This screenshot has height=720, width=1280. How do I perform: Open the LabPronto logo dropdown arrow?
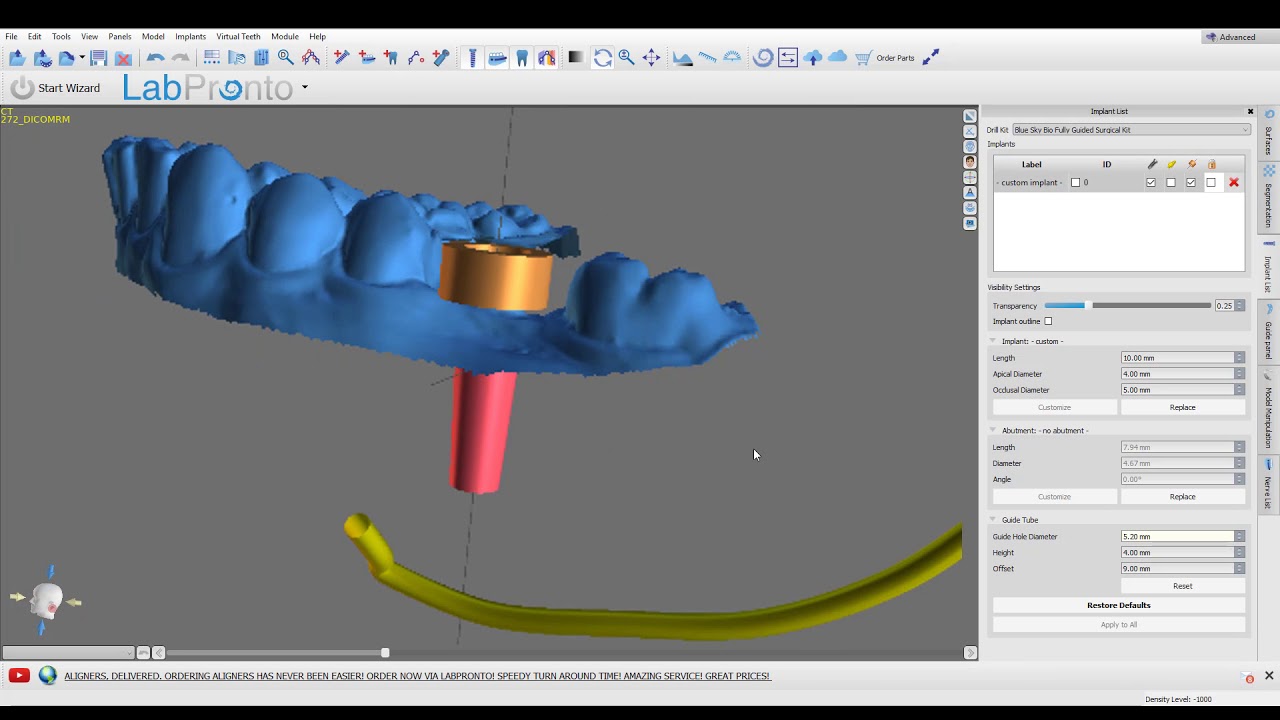(304, 88)
